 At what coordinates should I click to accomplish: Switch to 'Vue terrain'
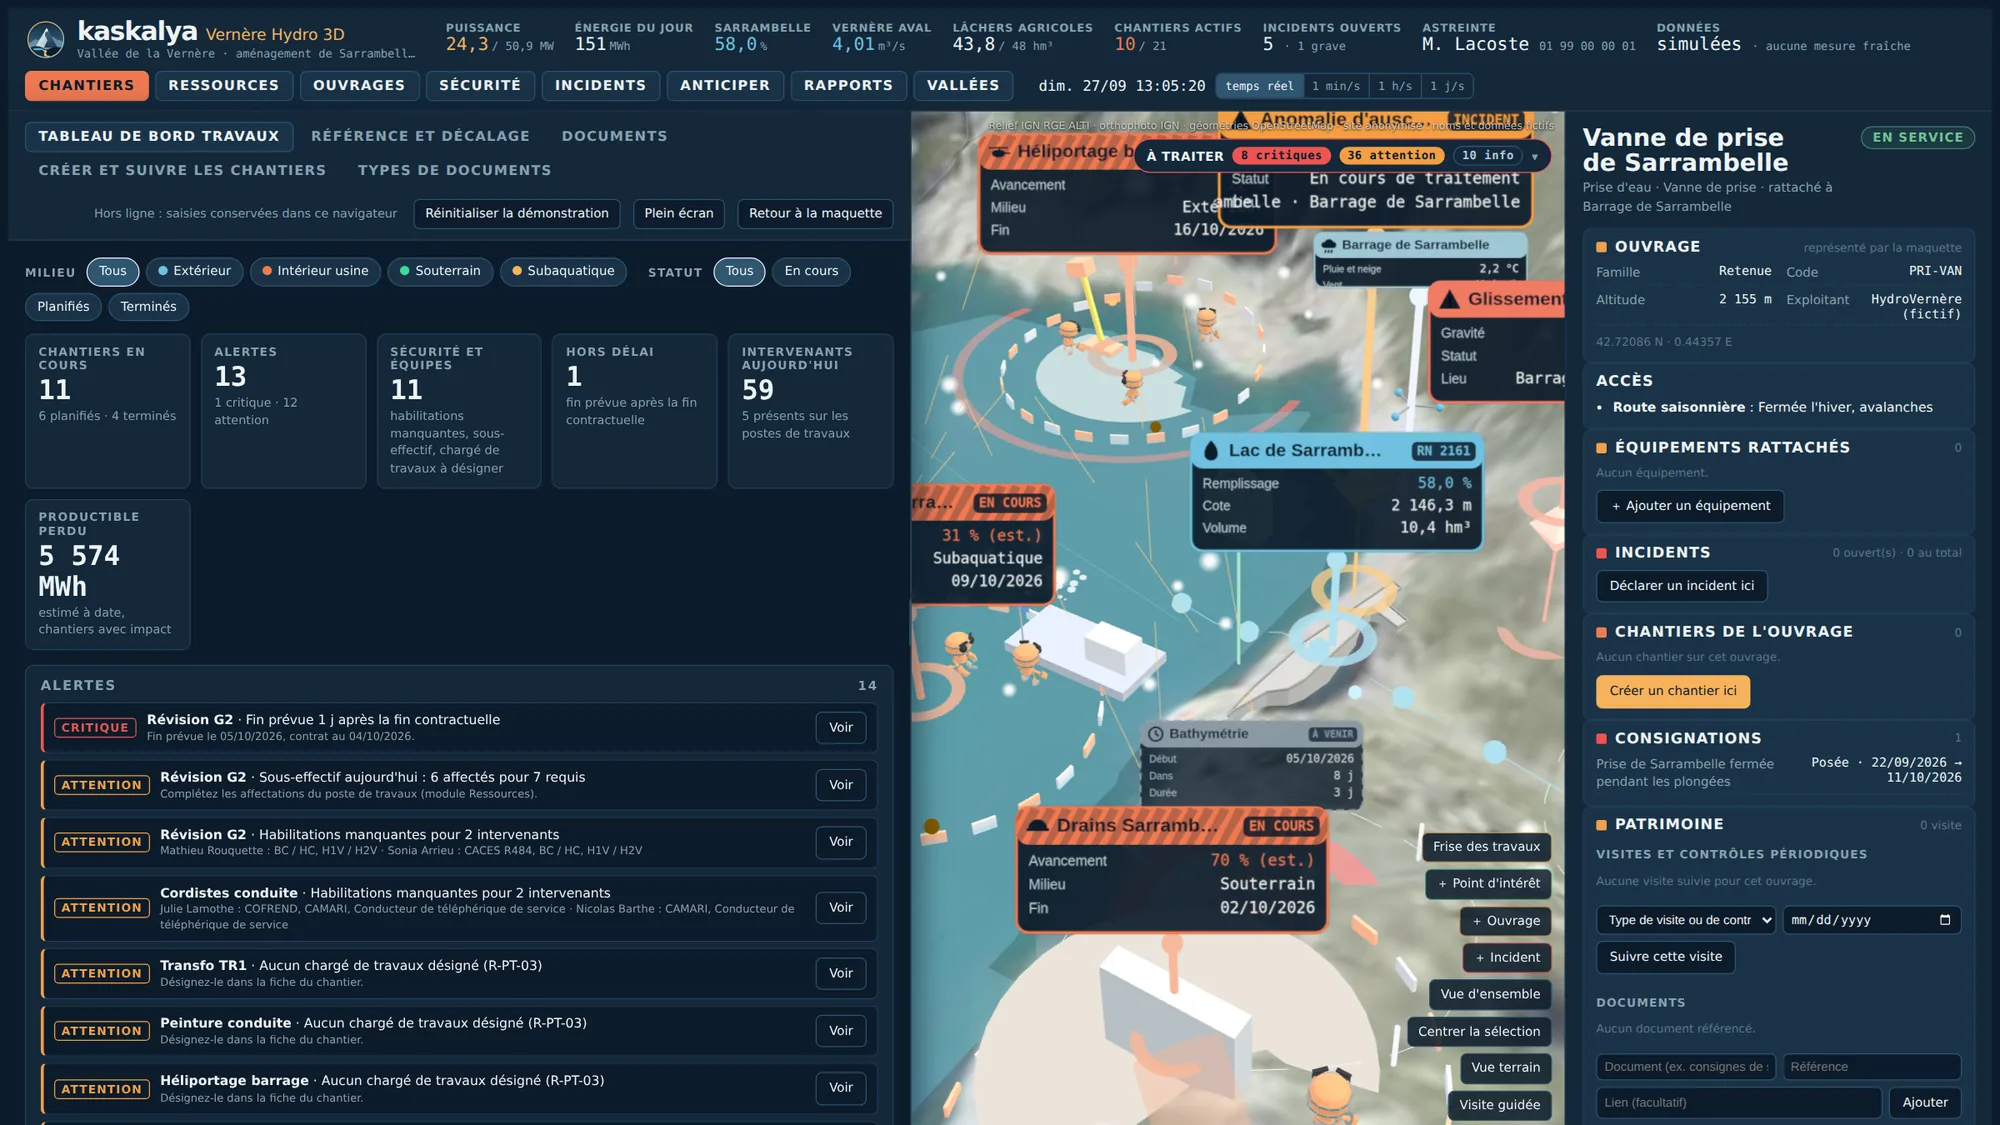1505,1068
